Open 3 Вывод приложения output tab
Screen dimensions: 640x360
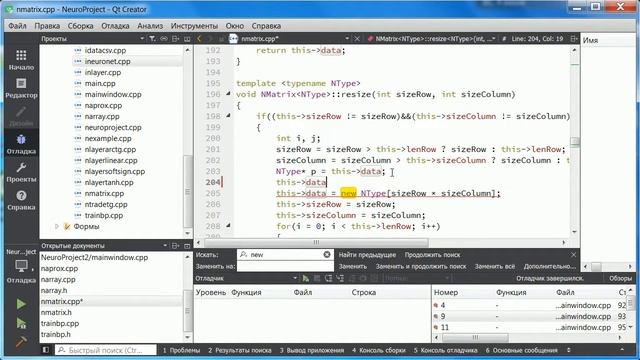tap(312, 350)
